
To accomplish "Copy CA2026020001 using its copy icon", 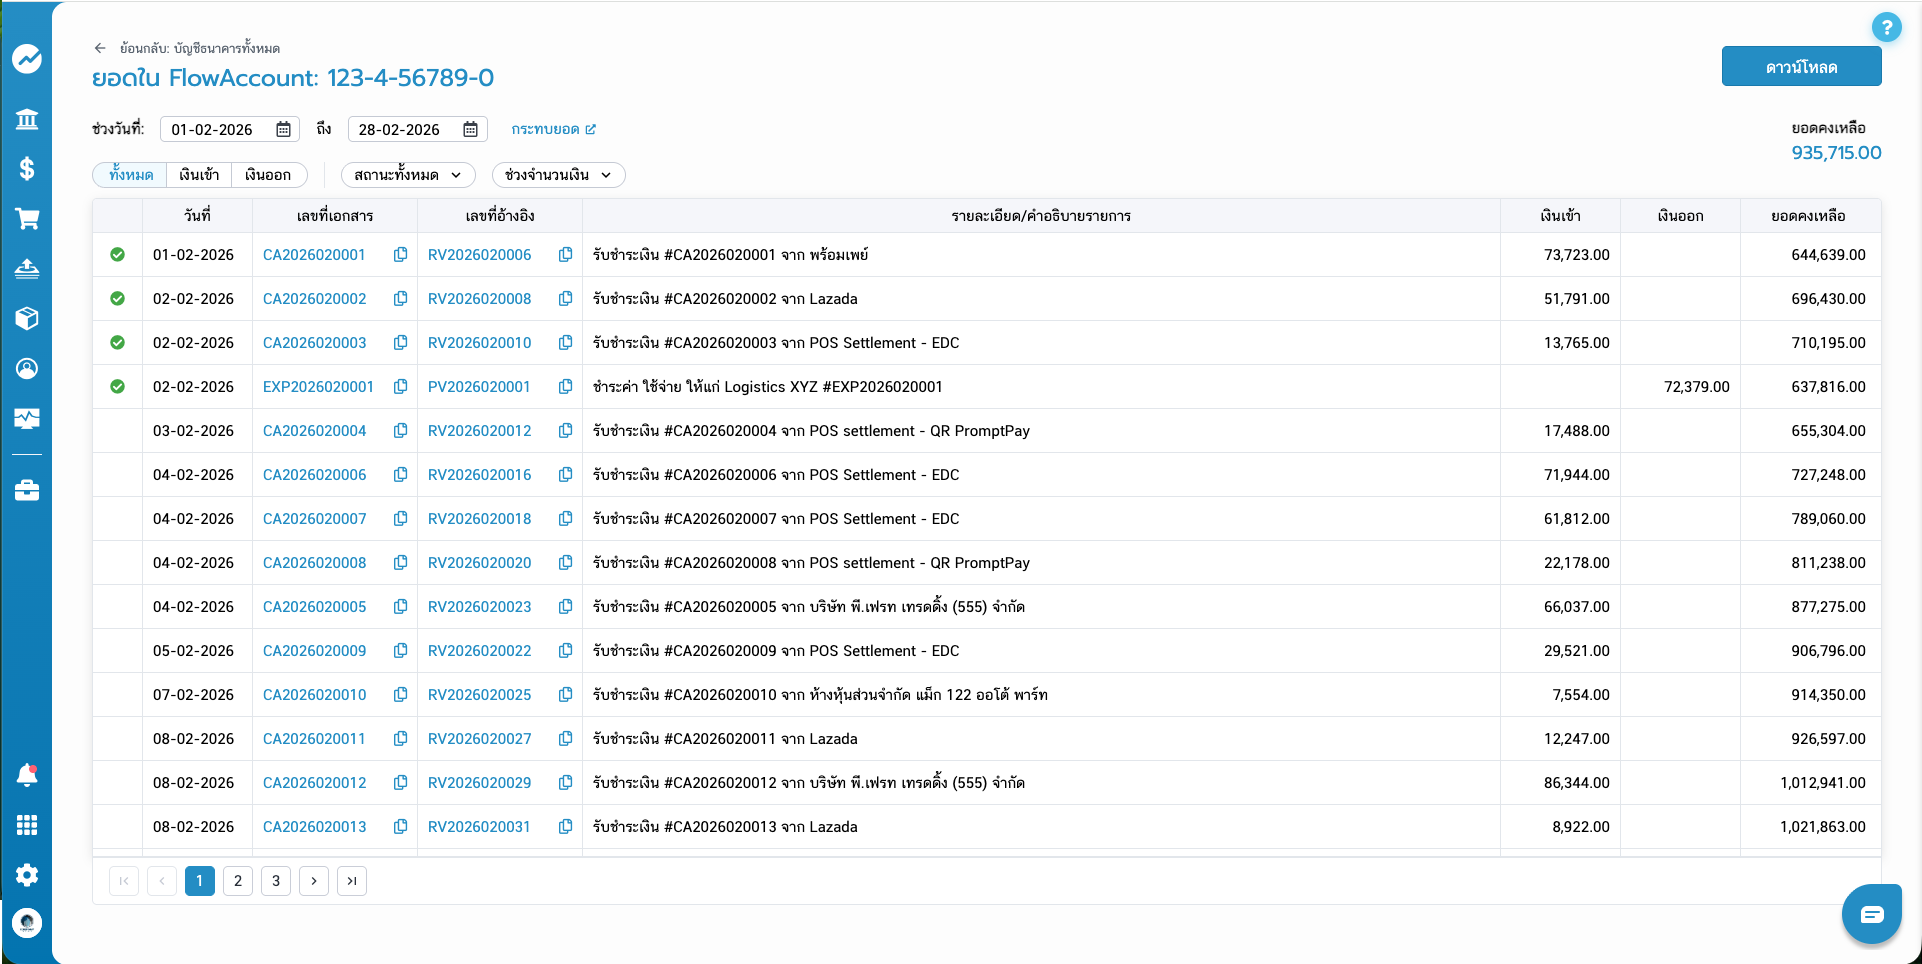I will click(400, 254).
